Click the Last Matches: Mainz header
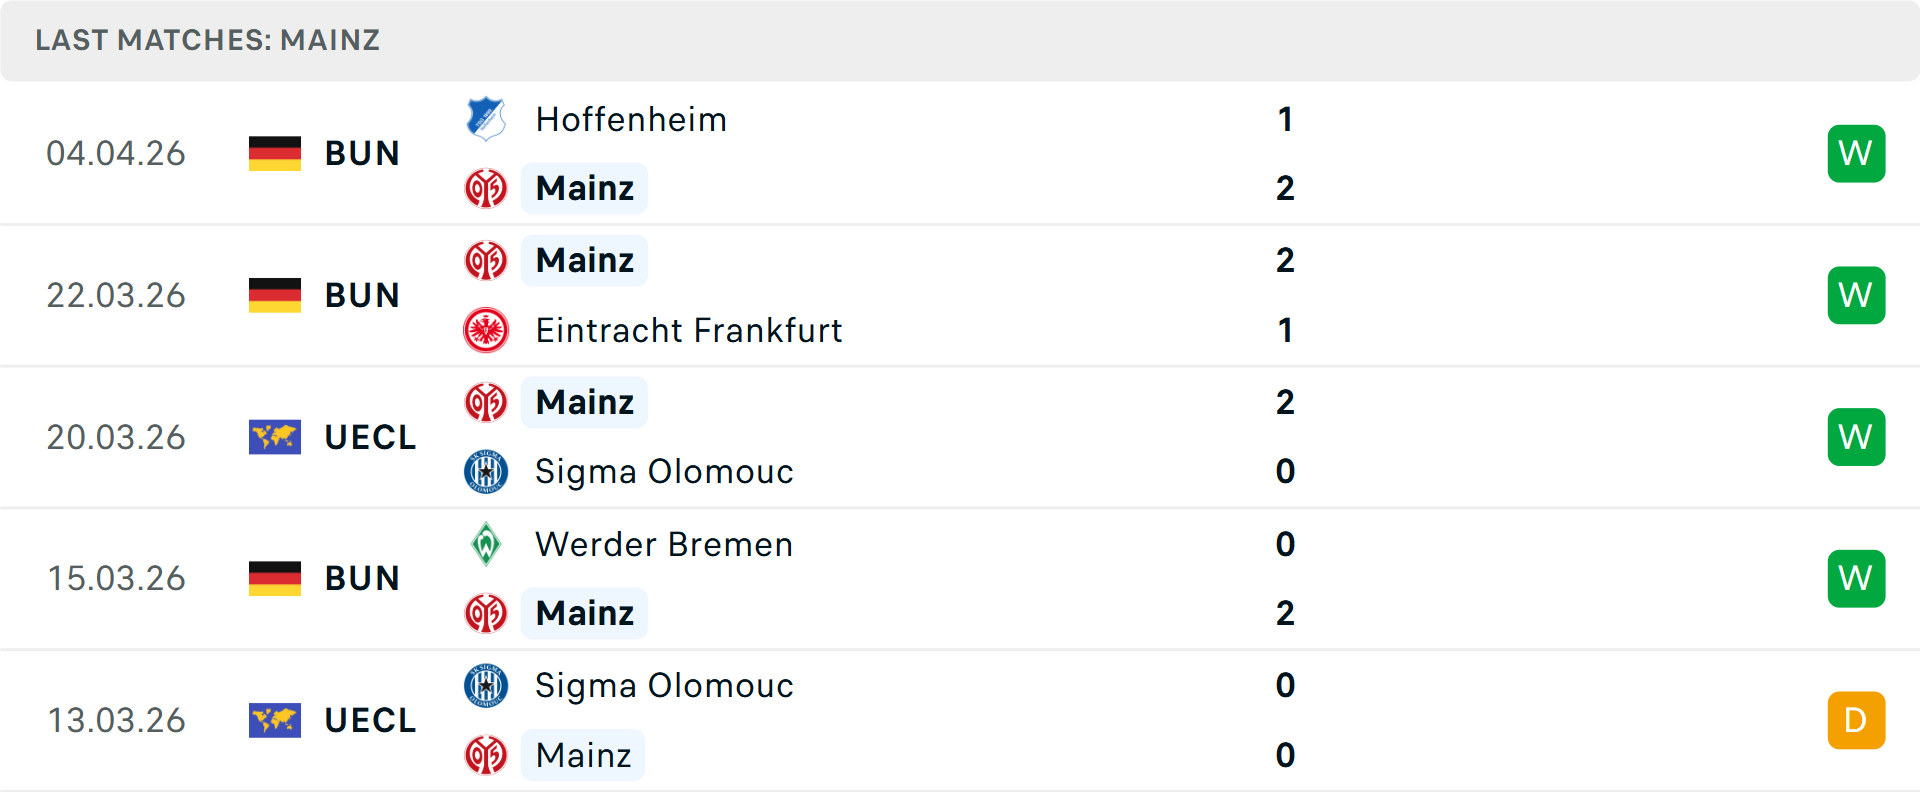Viewport: 1920px width, 792px height. pyautogui.click(x=208, y=40)
